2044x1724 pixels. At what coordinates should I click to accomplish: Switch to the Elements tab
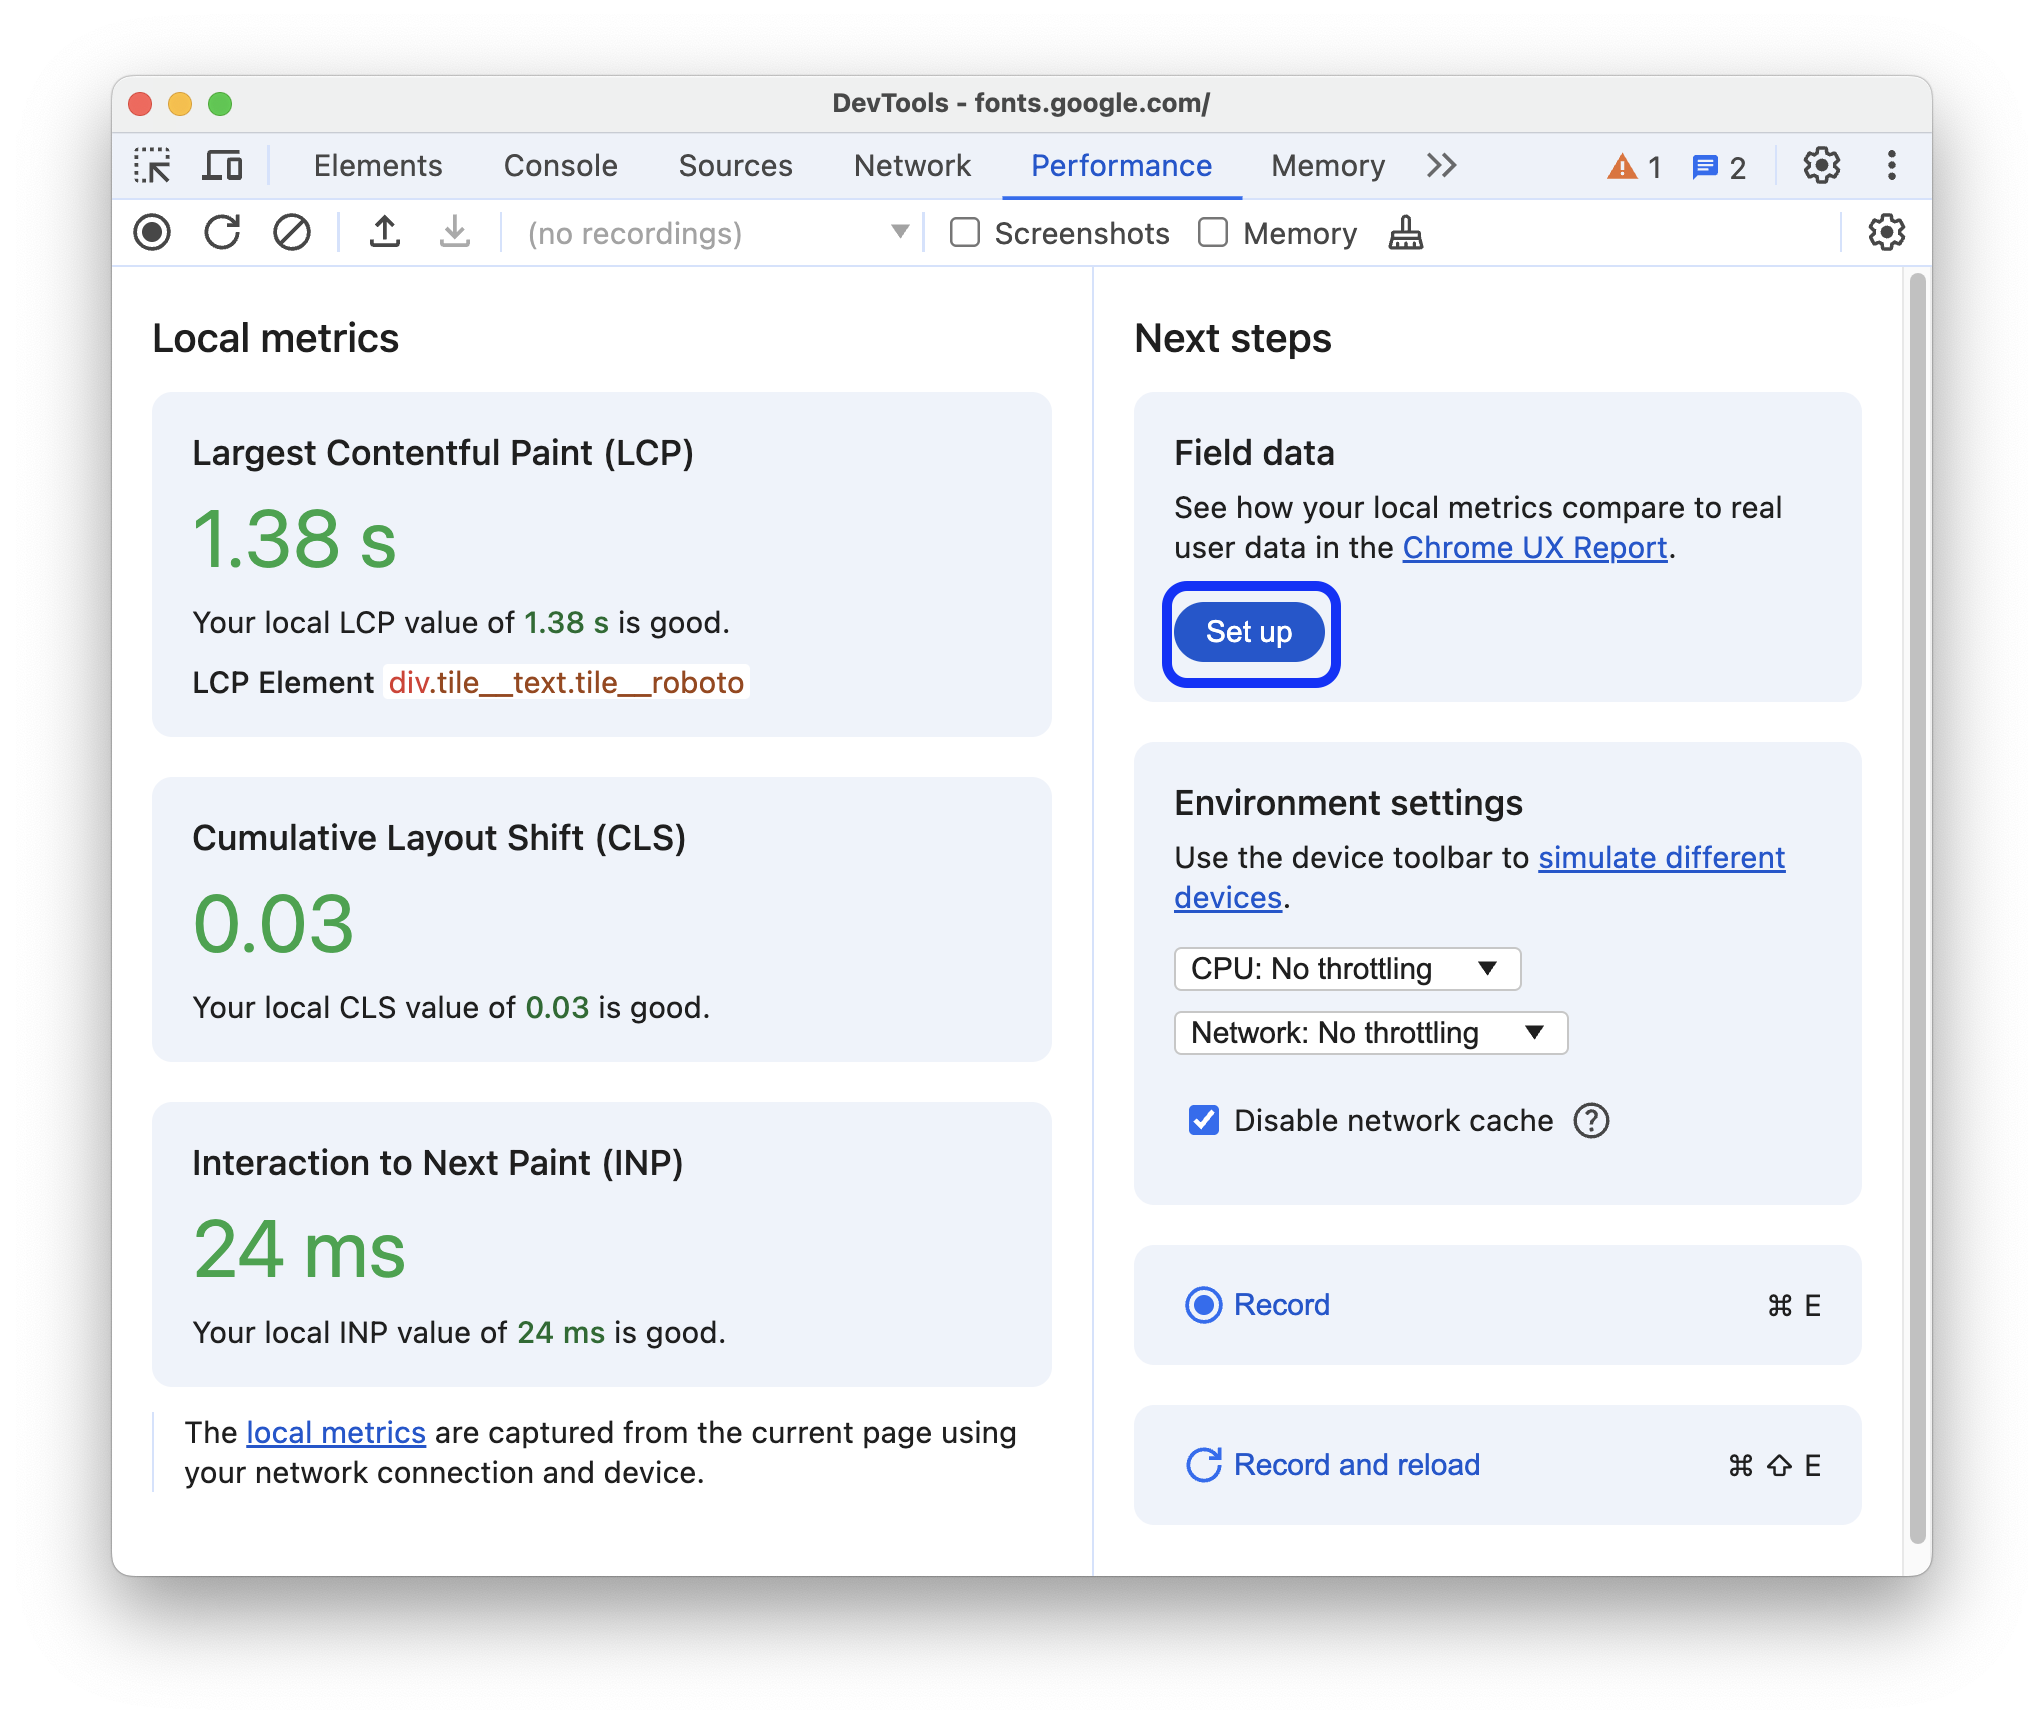coord(378,166)
